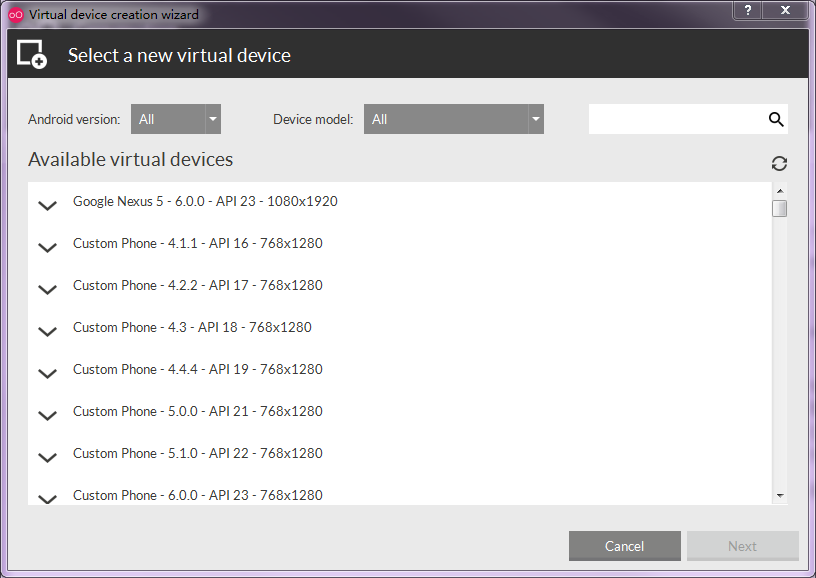Screen dimensions: 816x578
Task: Click the scrollbar down arrow
Action: pyautogui.click(x=780, y=496)
